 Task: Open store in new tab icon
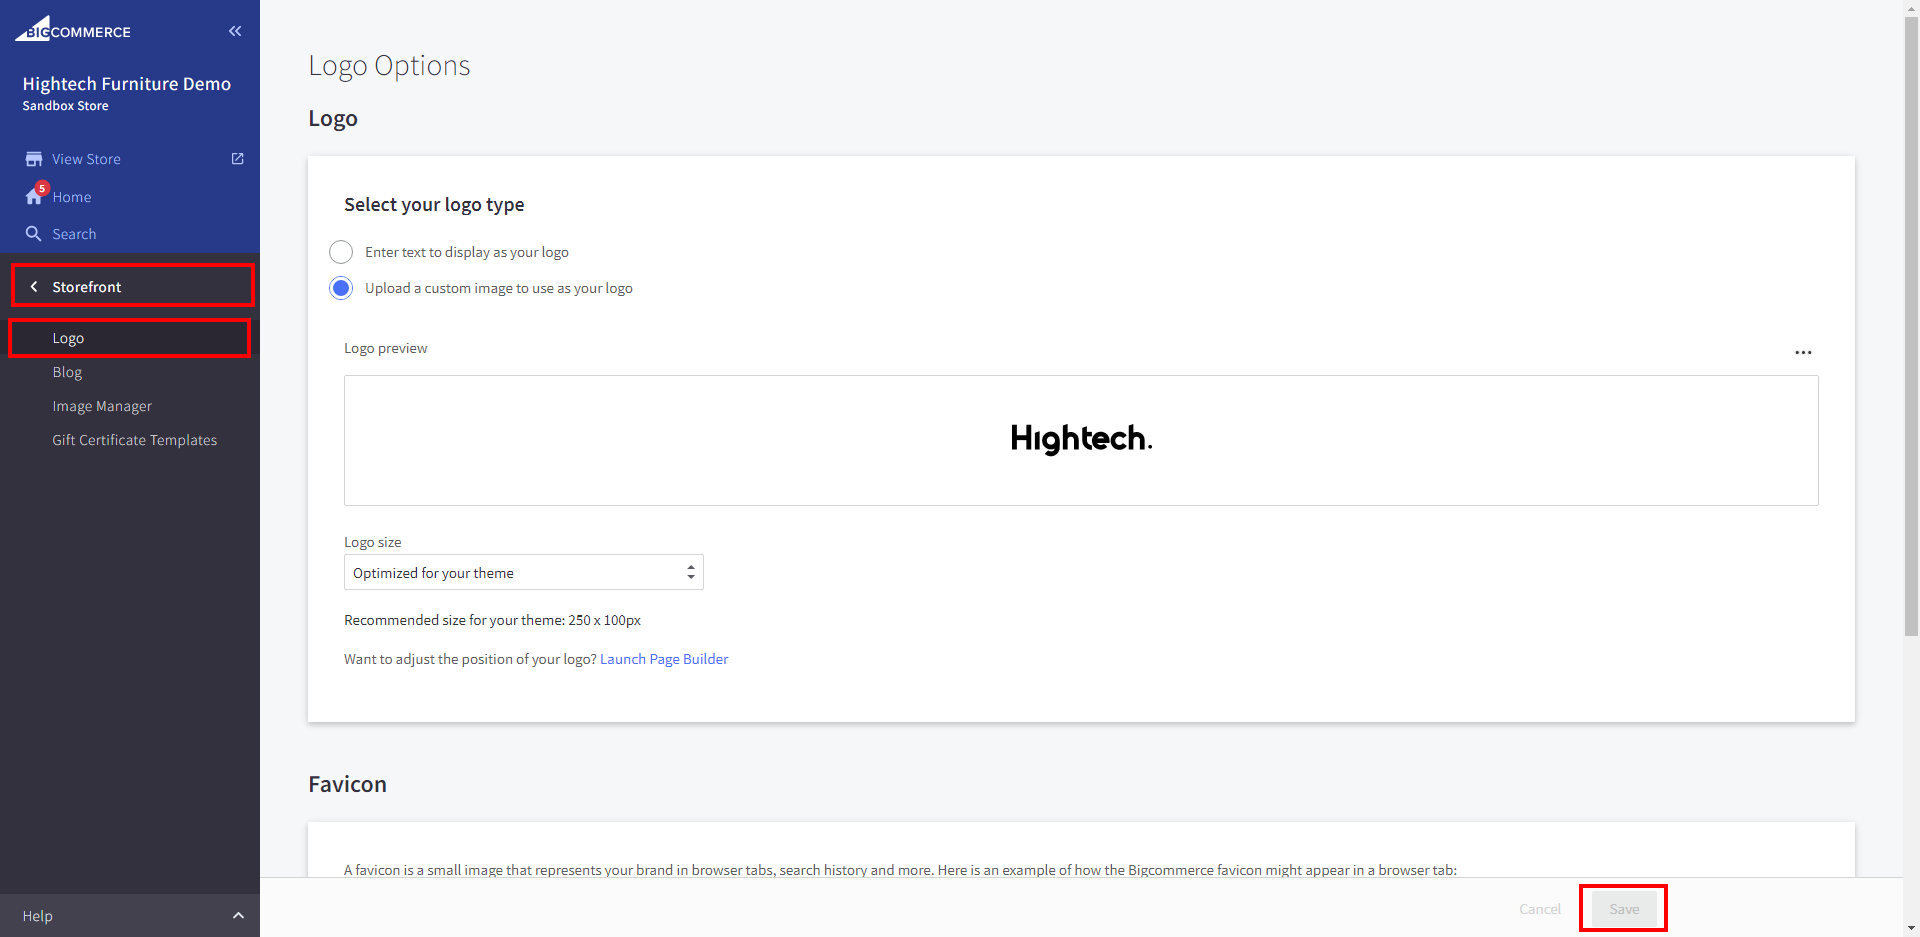237,159
